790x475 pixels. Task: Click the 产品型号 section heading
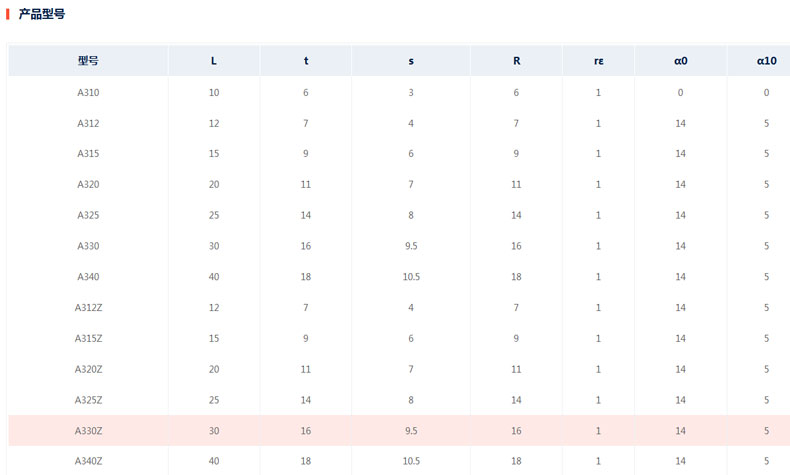tap(43, 15)
